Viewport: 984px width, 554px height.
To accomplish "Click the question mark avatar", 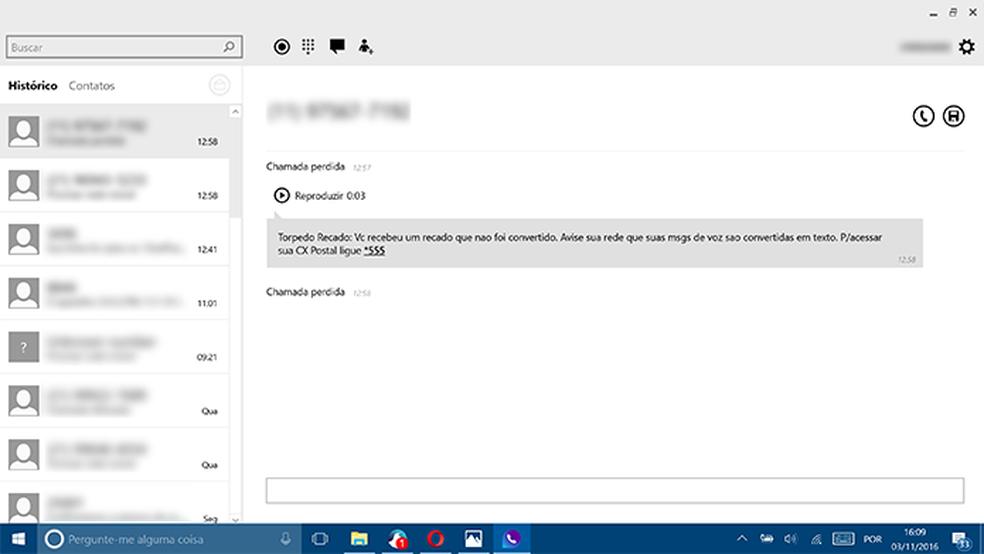I will (24, 347).
